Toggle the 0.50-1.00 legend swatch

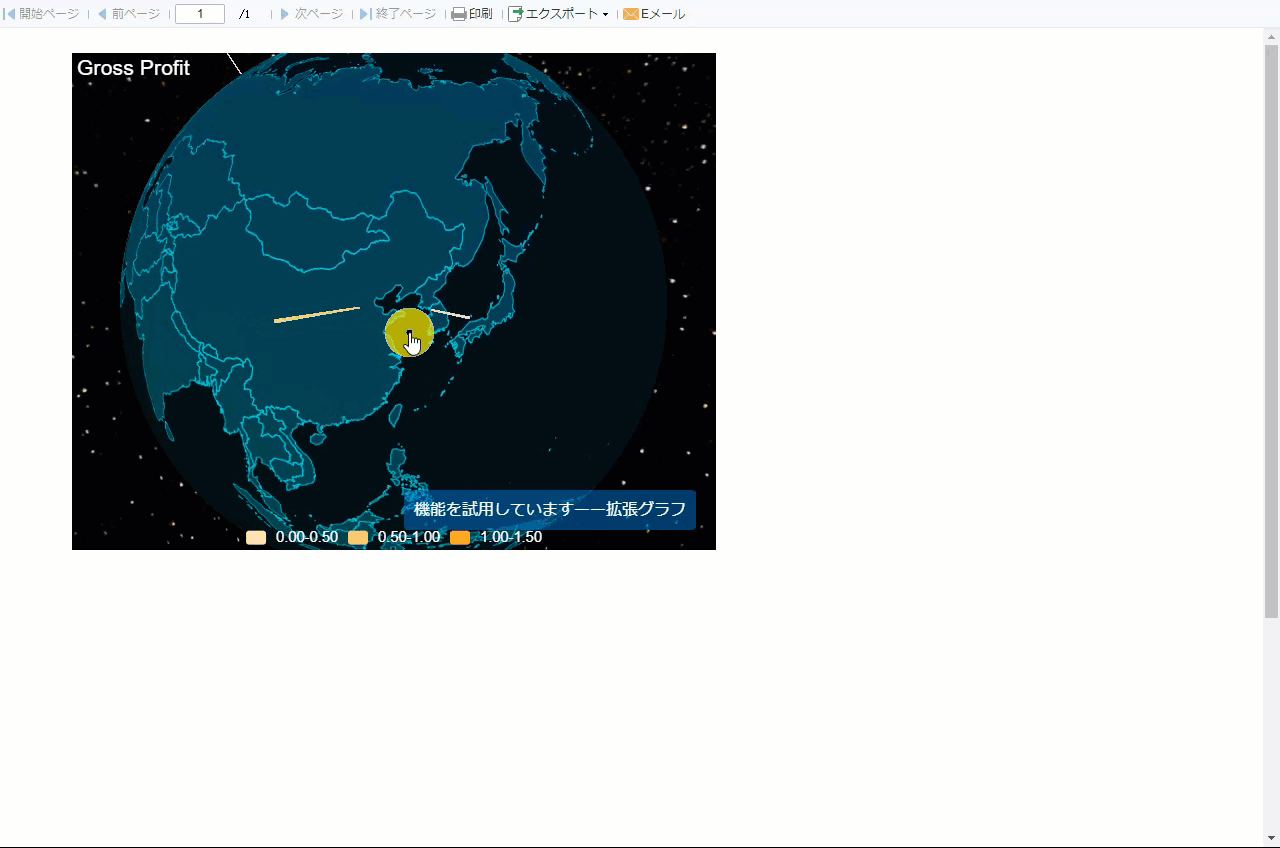coord(358,538)
